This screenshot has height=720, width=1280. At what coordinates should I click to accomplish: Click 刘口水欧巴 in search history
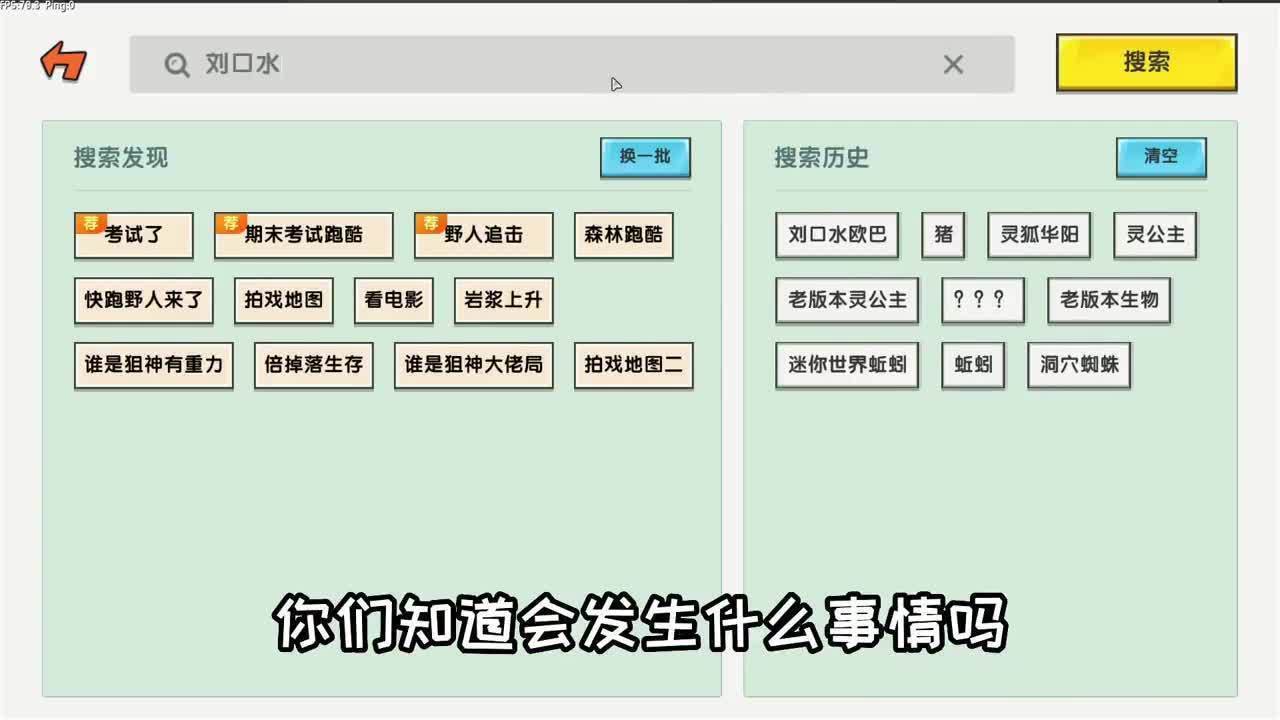click(x=837, y=235)
